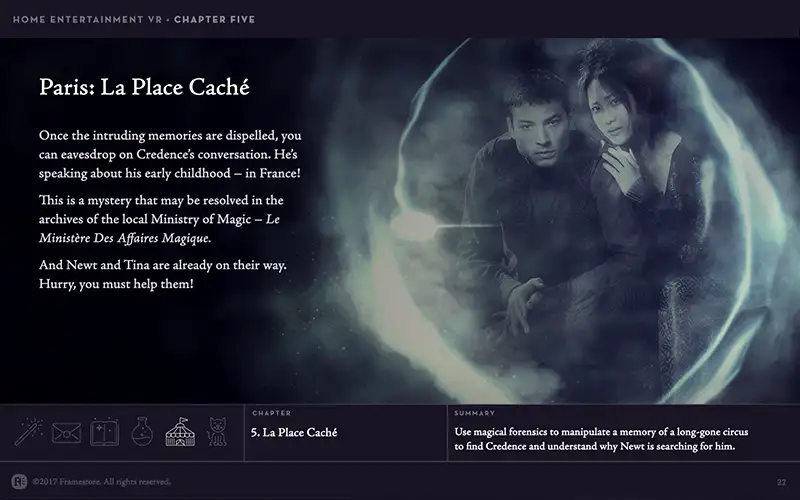The height and width of the screenshot is (500, 800).
Task: Click the 'Le Ministère Des Affaires Magique' text
Action: point(159,229)
